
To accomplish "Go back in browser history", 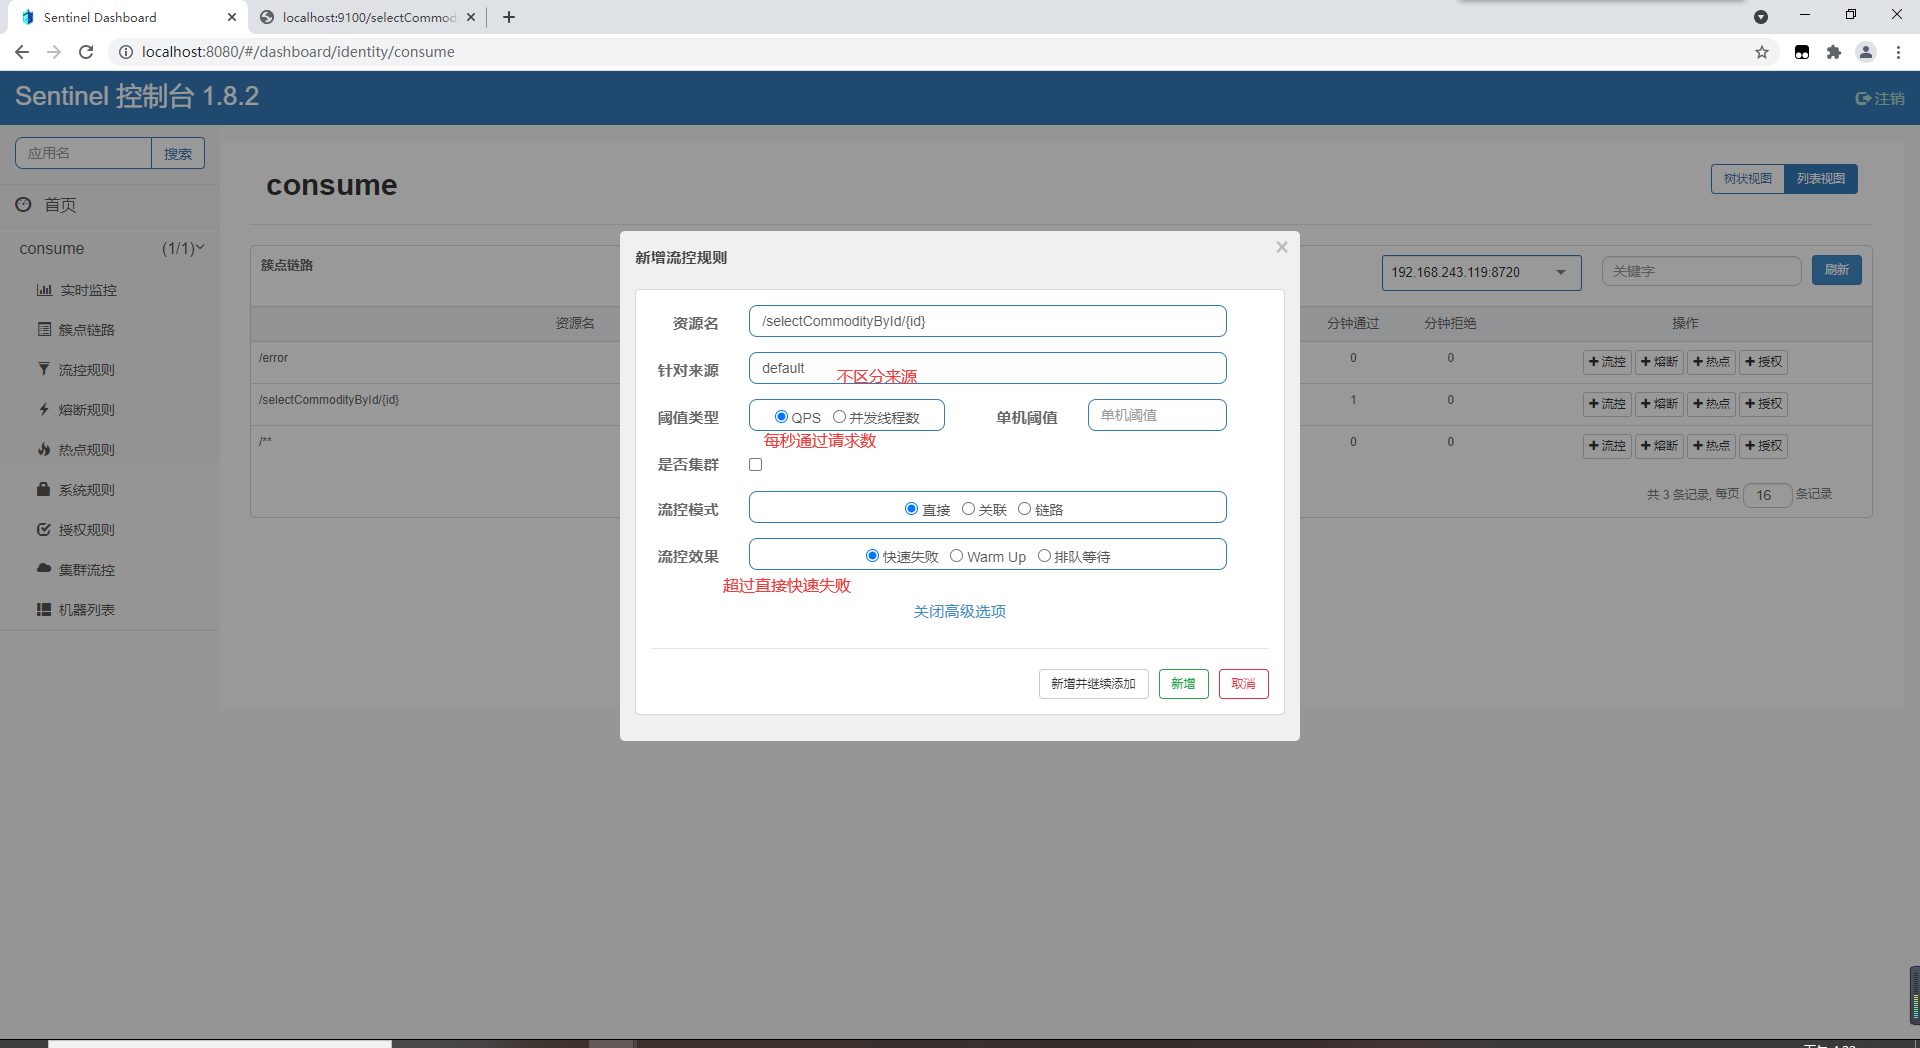I will (22, 52).
